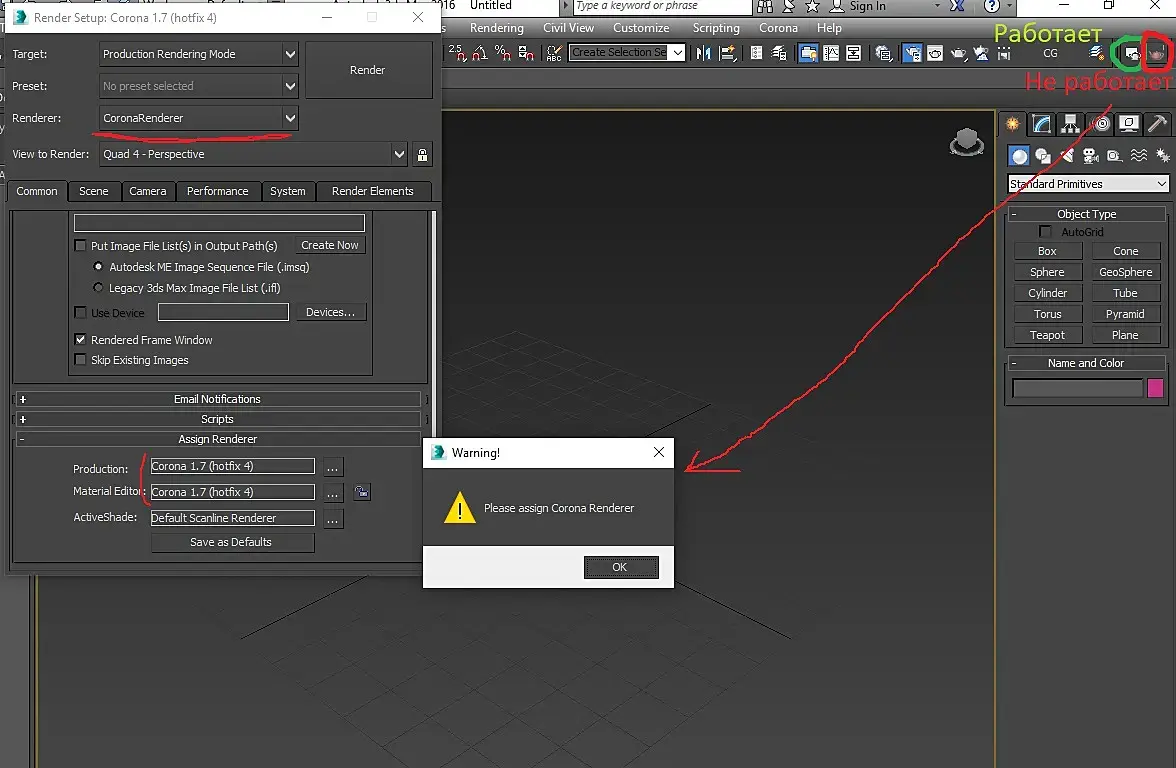The height and width of the screenshot is (768, 1176).
Task: Open the Create panel tab (sun icon)
Action: [1012, 124]
